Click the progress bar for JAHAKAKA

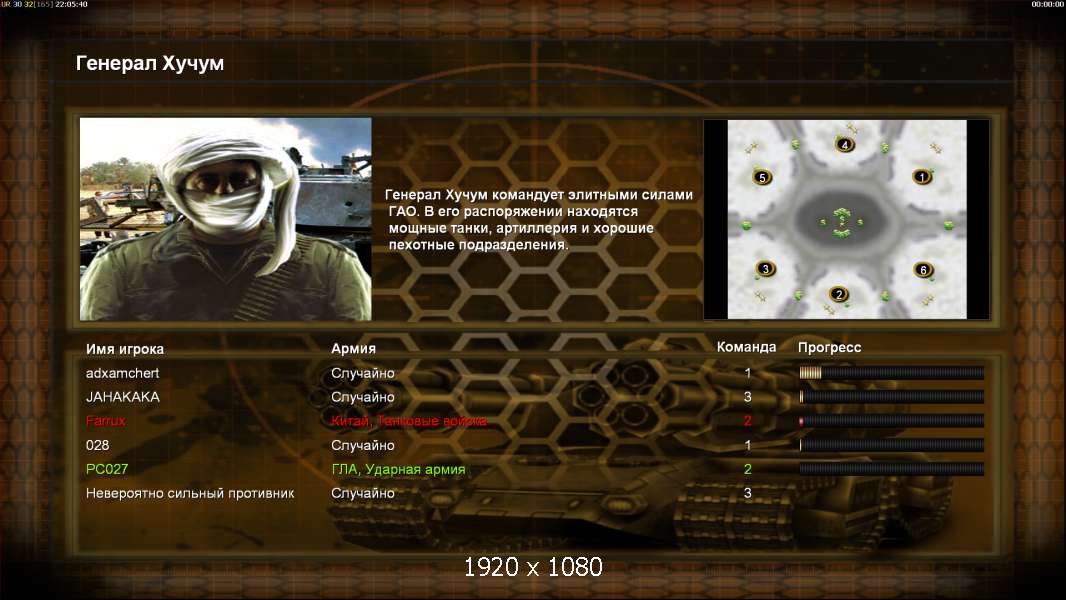click(x=891, y=397)
